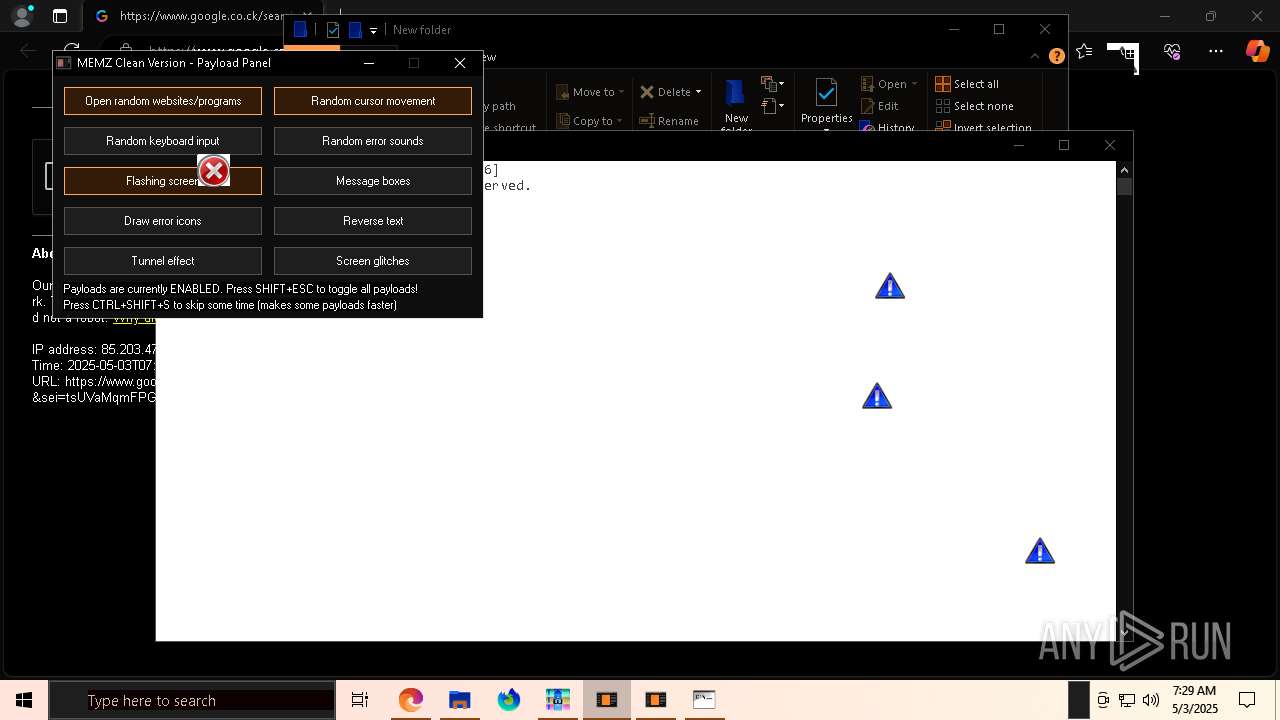Click the red error X icon

click(x=214, y=171)
